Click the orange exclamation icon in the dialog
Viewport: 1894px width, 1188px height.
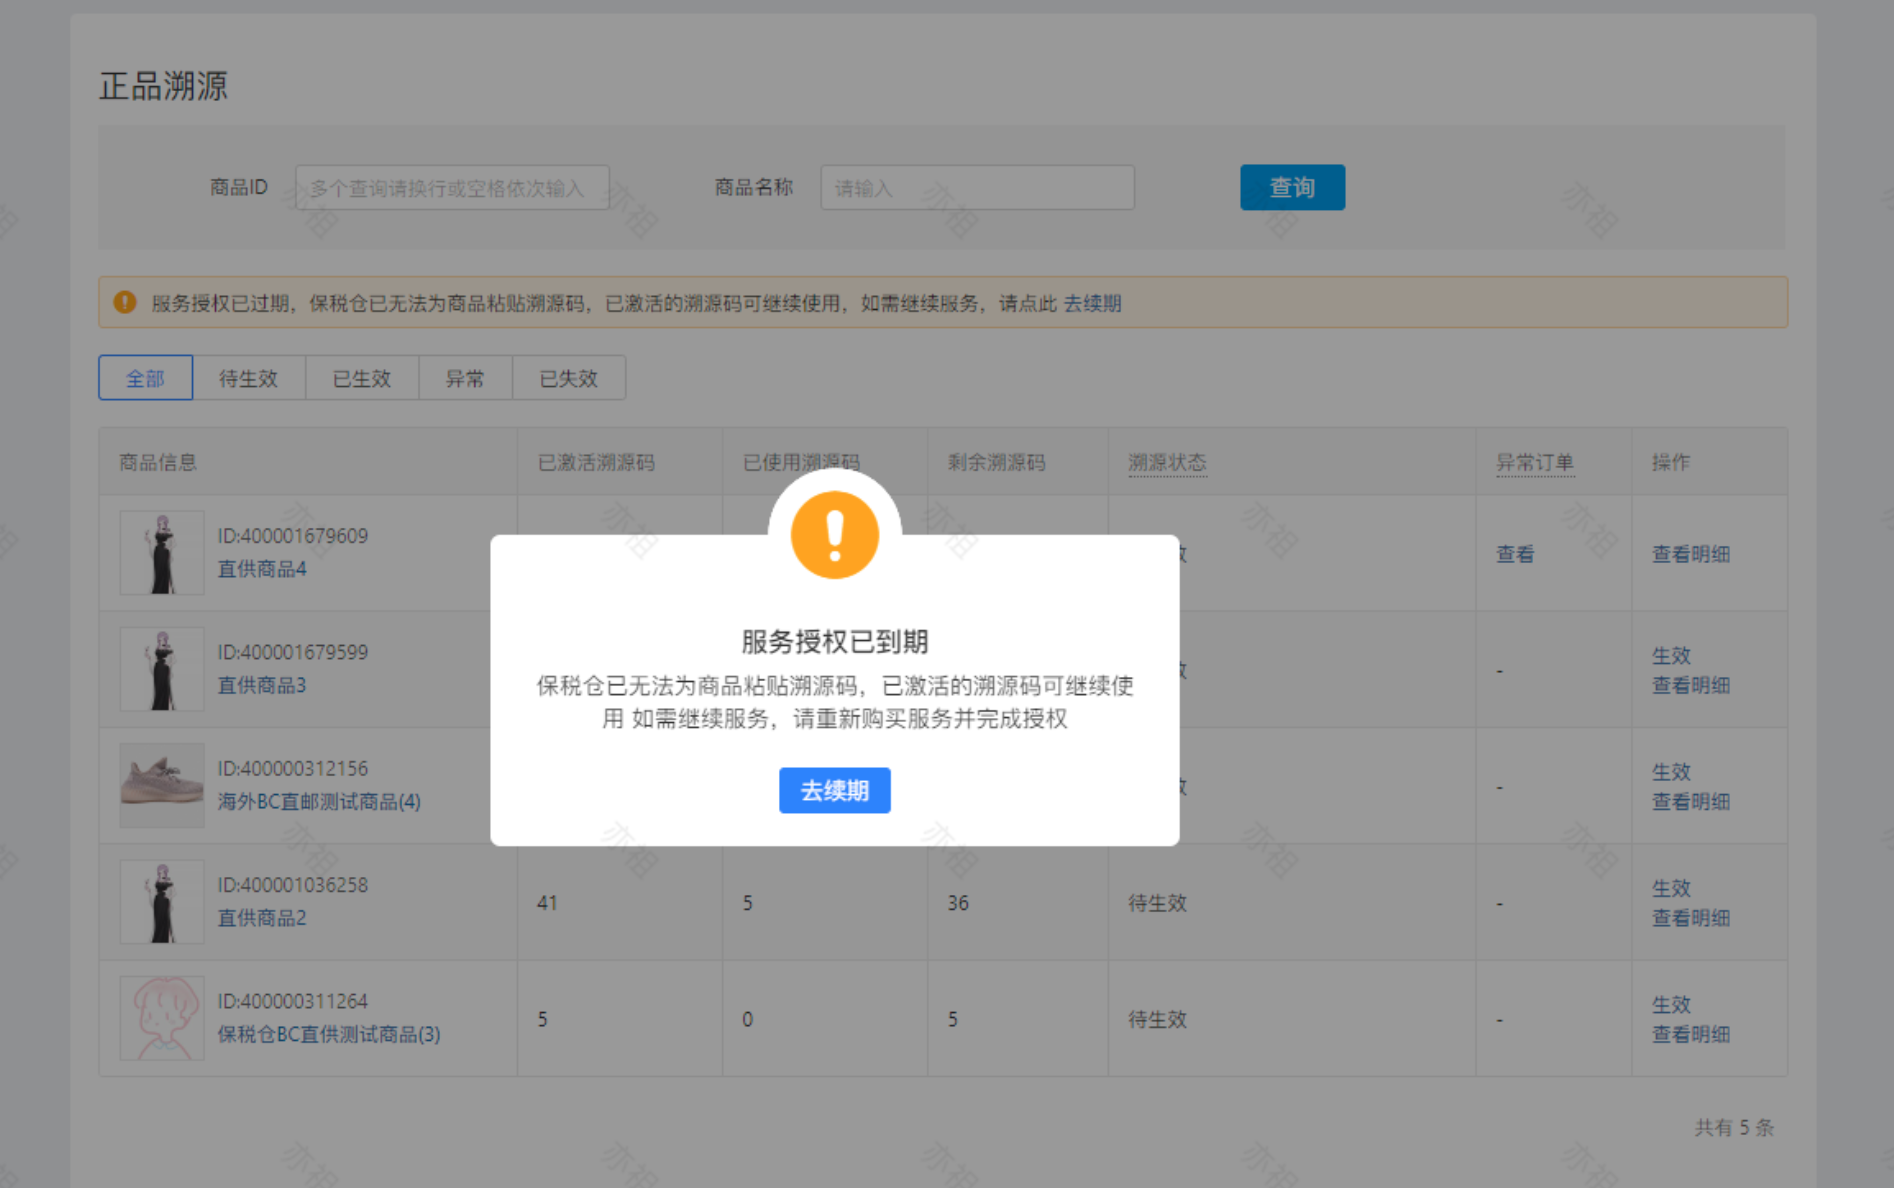point(834,535)
